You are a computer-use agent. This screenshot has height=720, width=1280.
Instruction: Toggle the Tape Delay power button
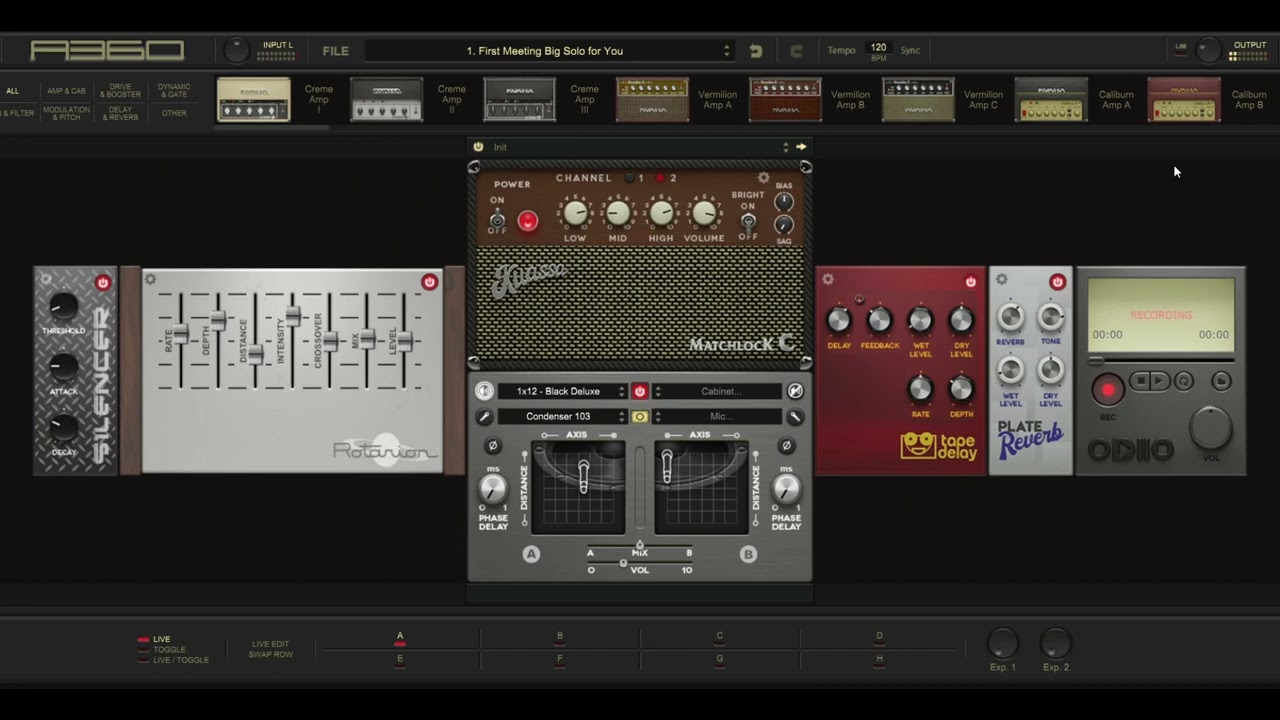[x=970, y=282]
